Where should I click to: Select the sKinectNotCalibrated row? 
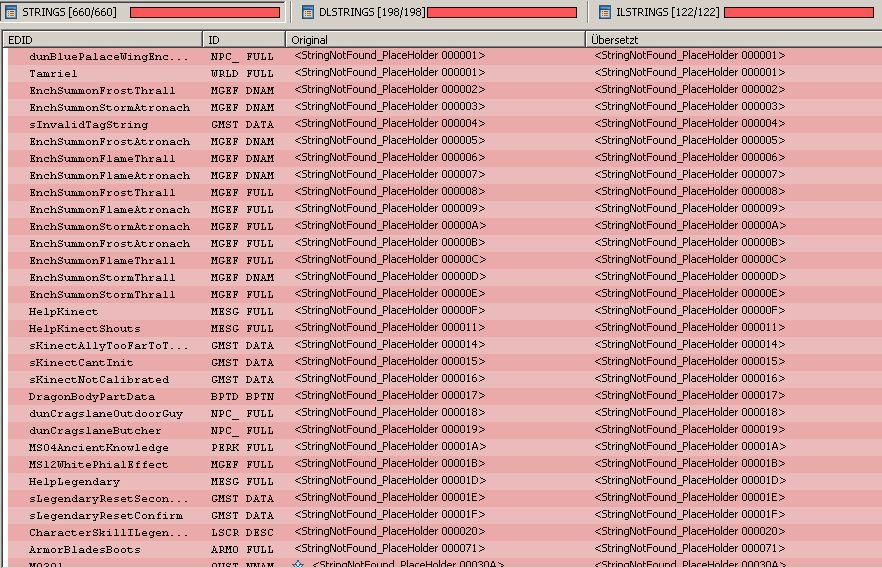[444, 379]
